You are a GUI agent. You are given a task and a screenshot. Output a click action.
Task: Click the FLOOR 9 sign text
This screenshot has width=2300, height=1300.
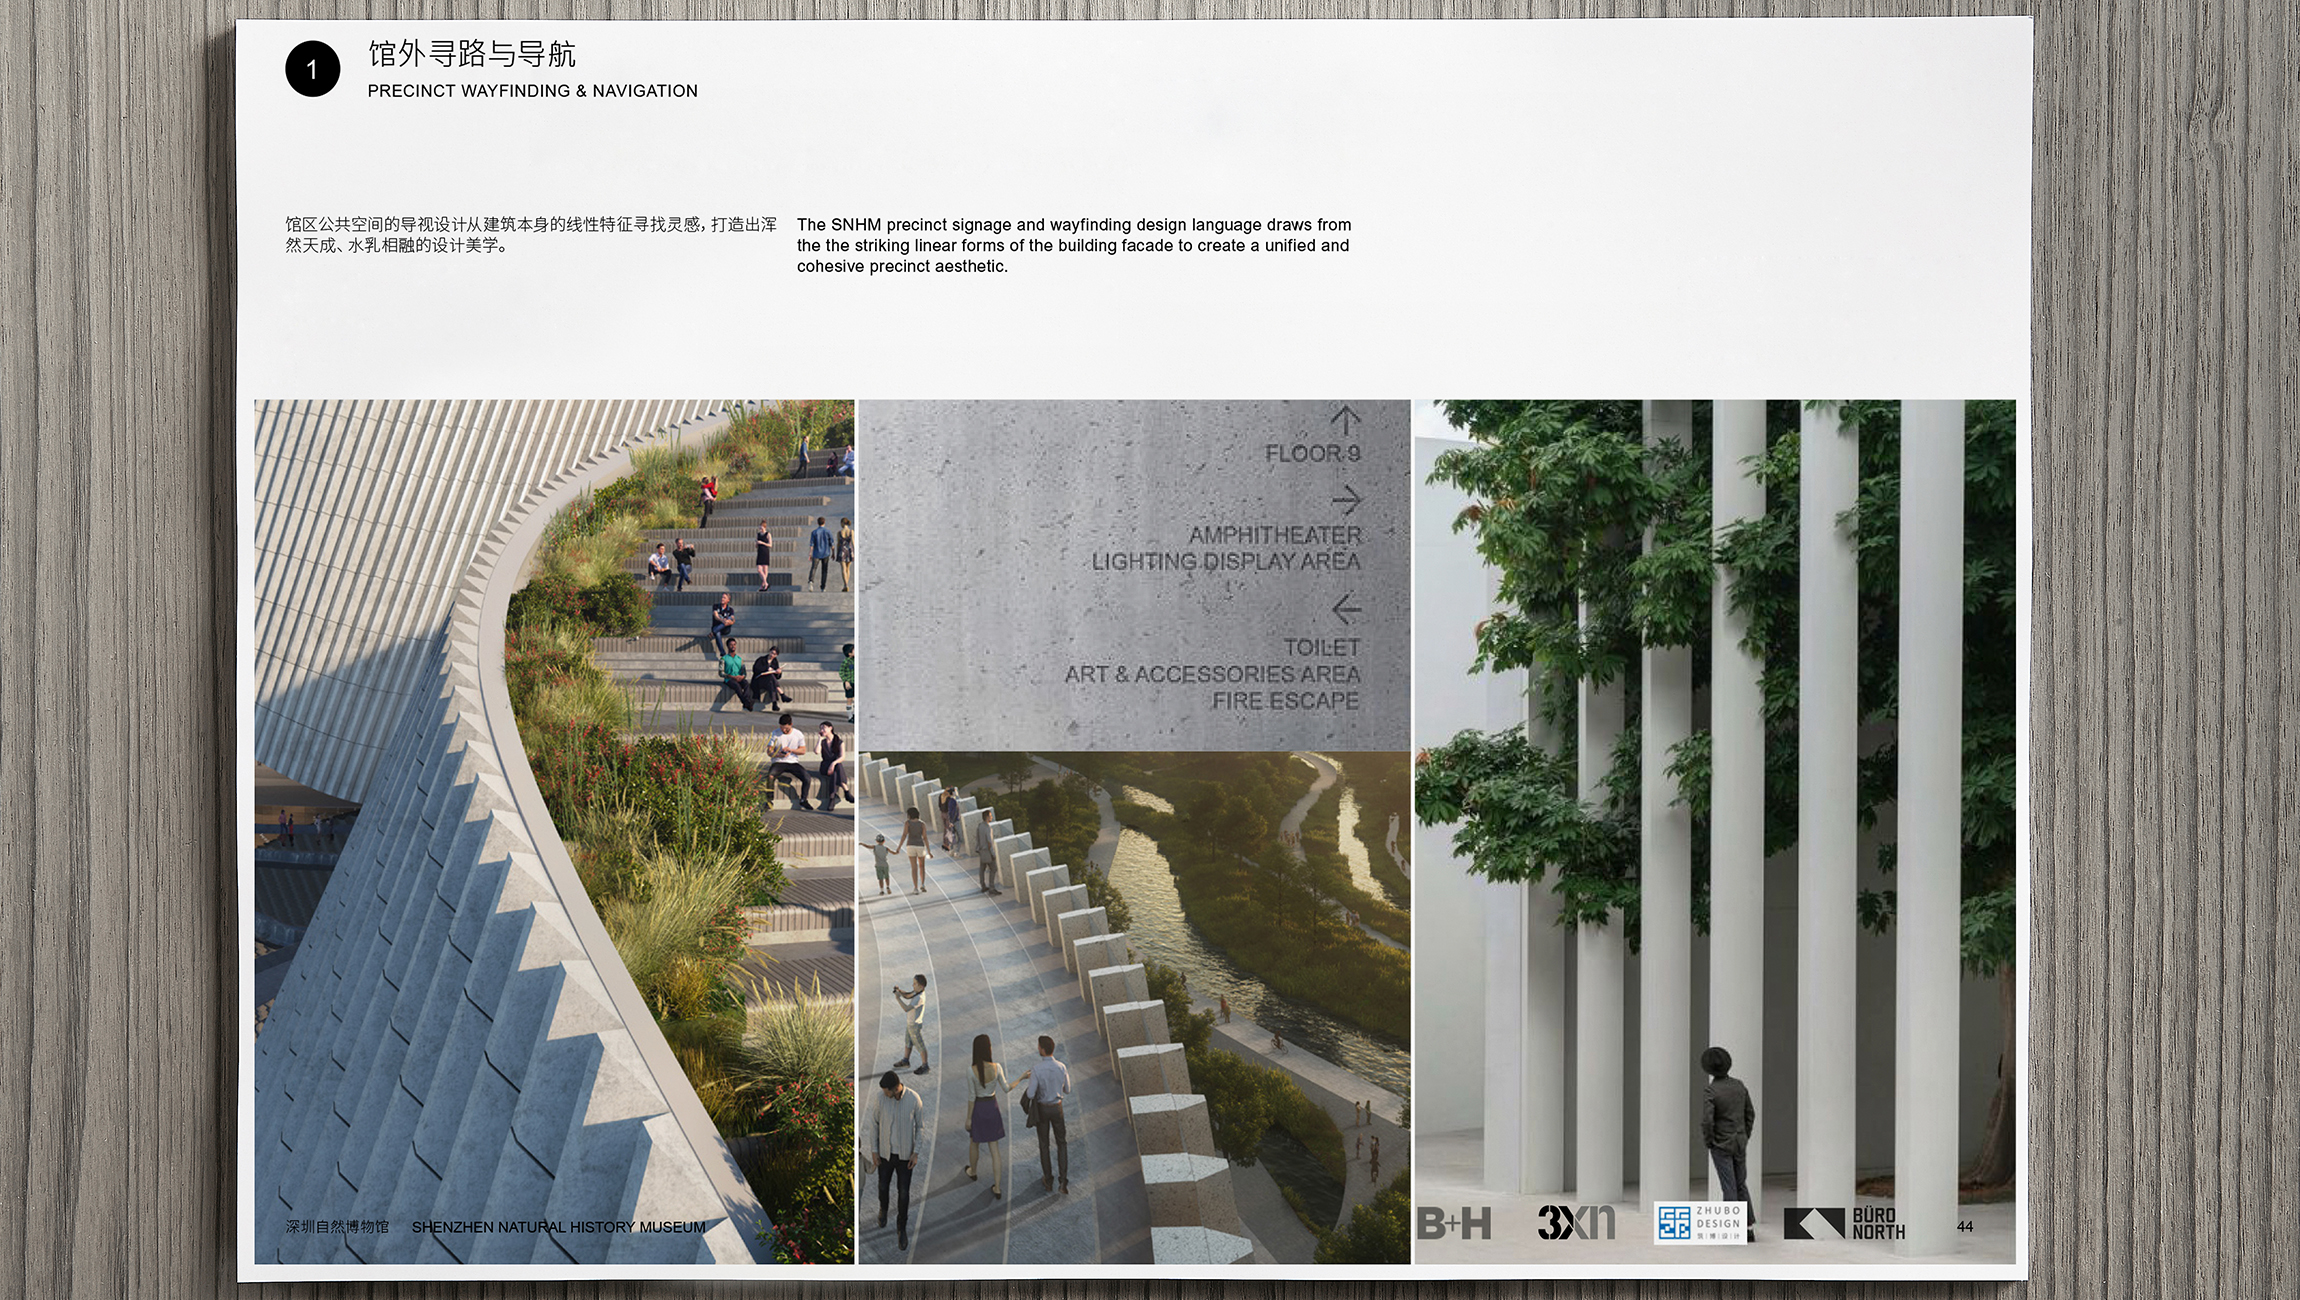[1311, 454]
